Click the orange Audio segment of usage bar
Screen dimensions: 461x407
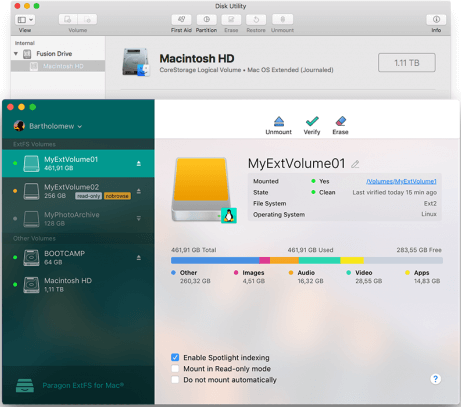pos(284,260)
